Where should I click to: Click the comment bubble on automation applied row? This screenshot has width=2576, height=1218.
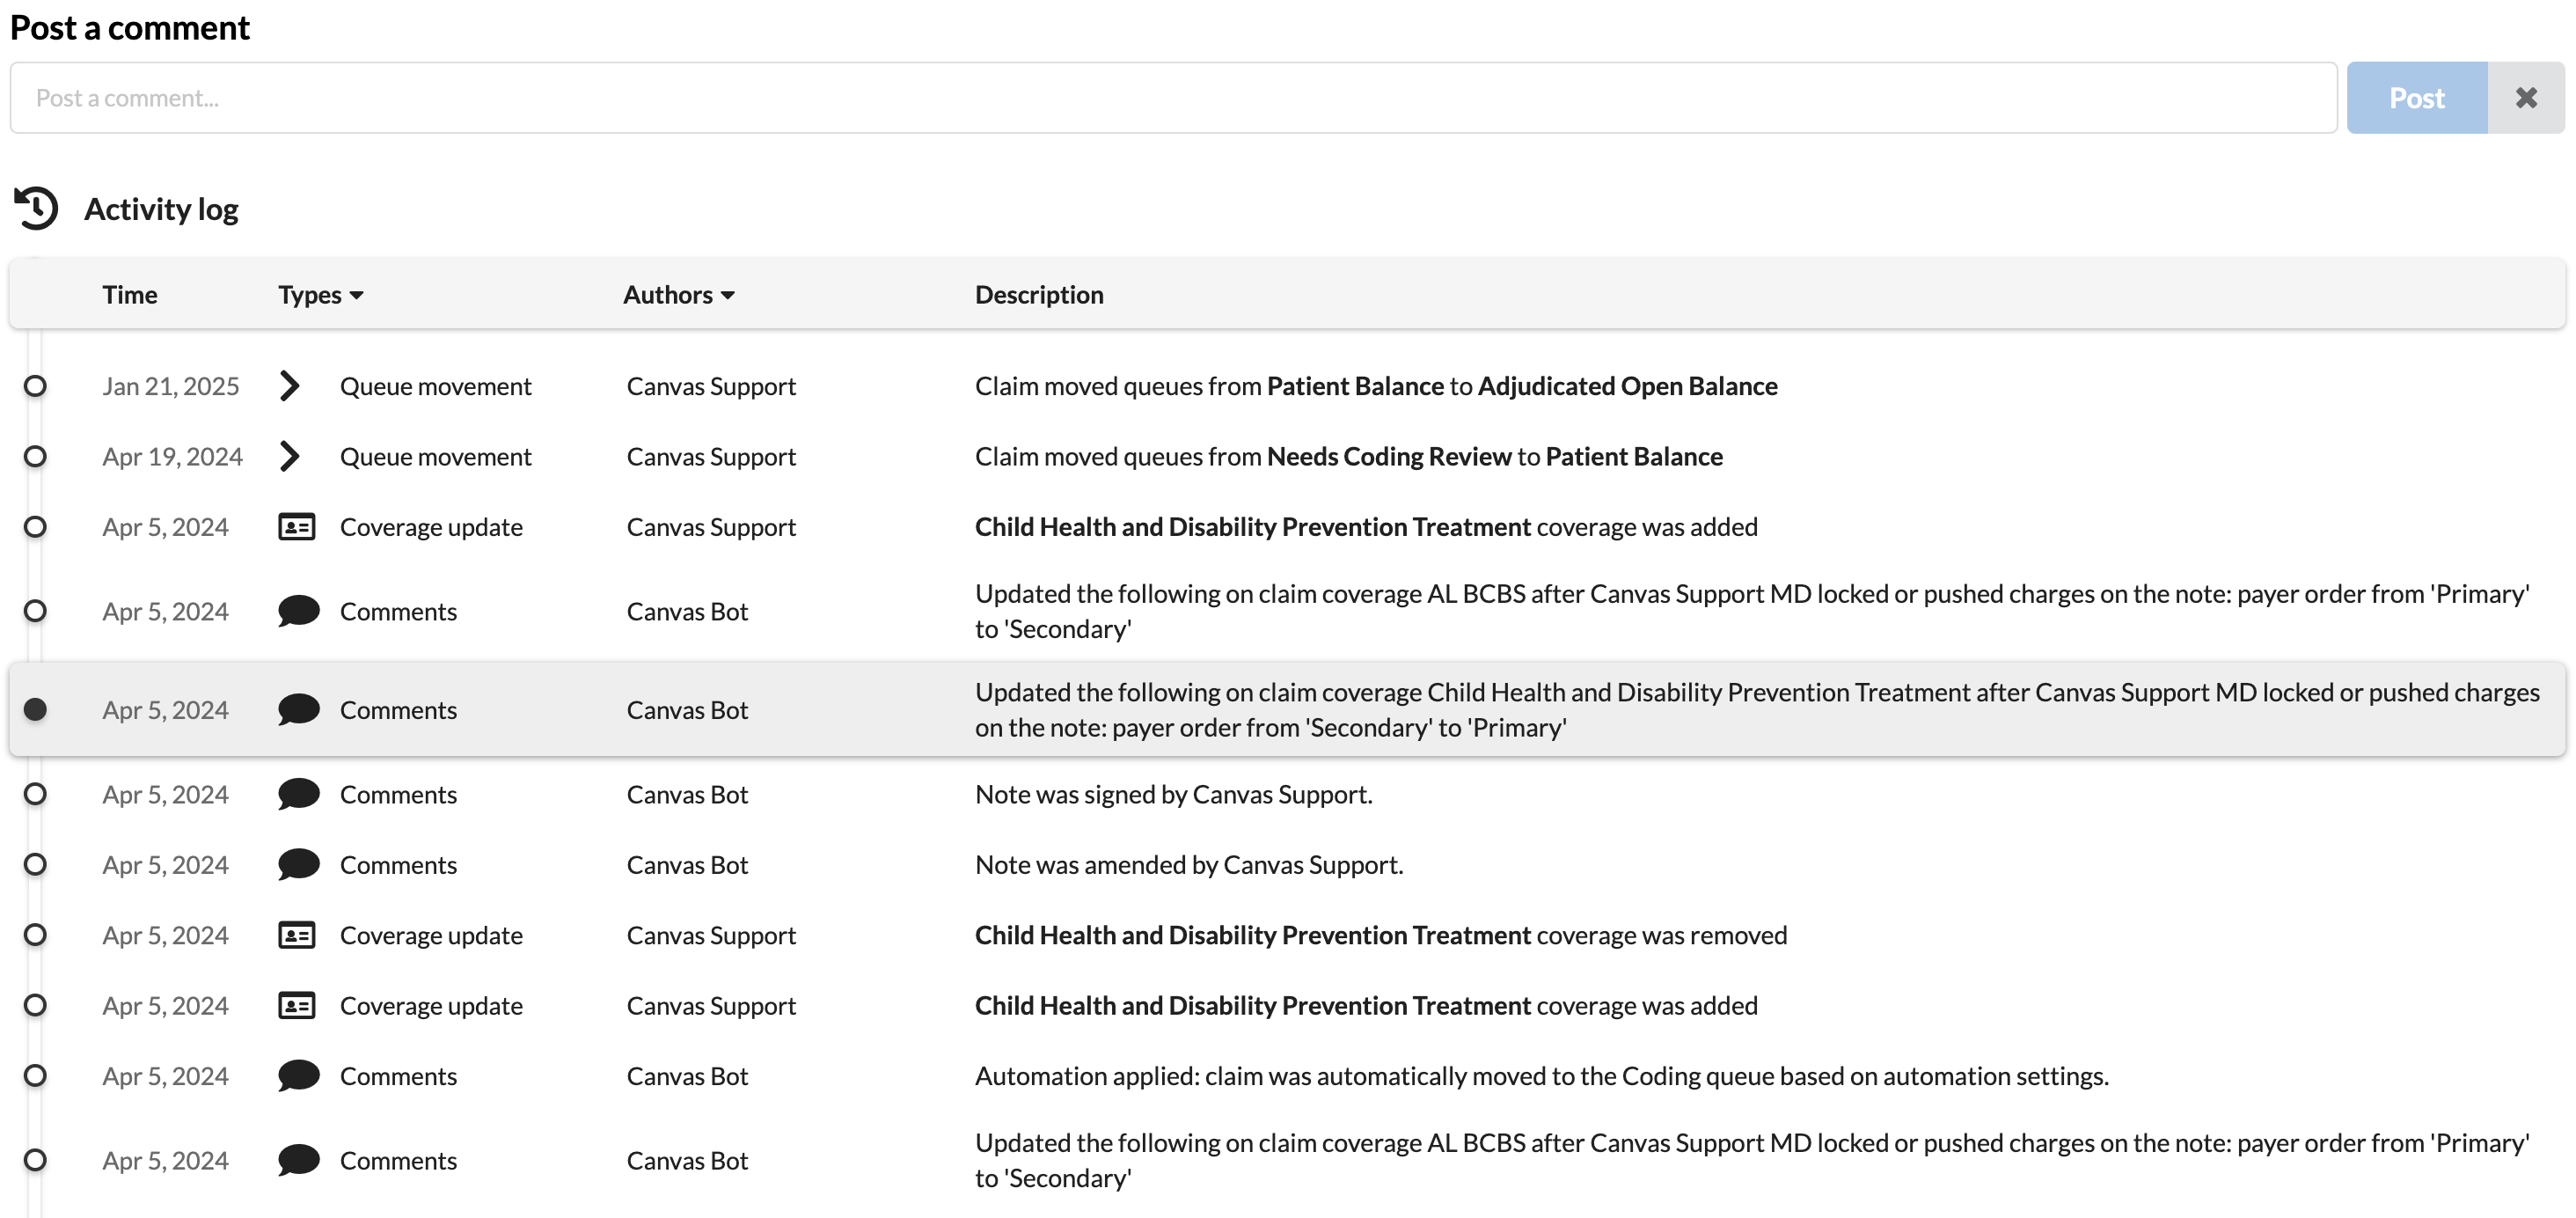tap(298, 1076)
